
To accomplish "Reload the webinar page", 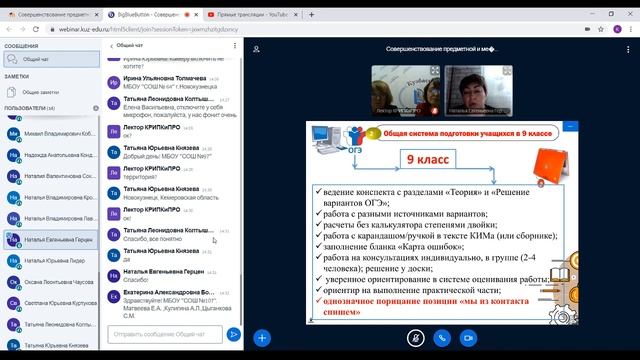I will [x=36, y=29].
